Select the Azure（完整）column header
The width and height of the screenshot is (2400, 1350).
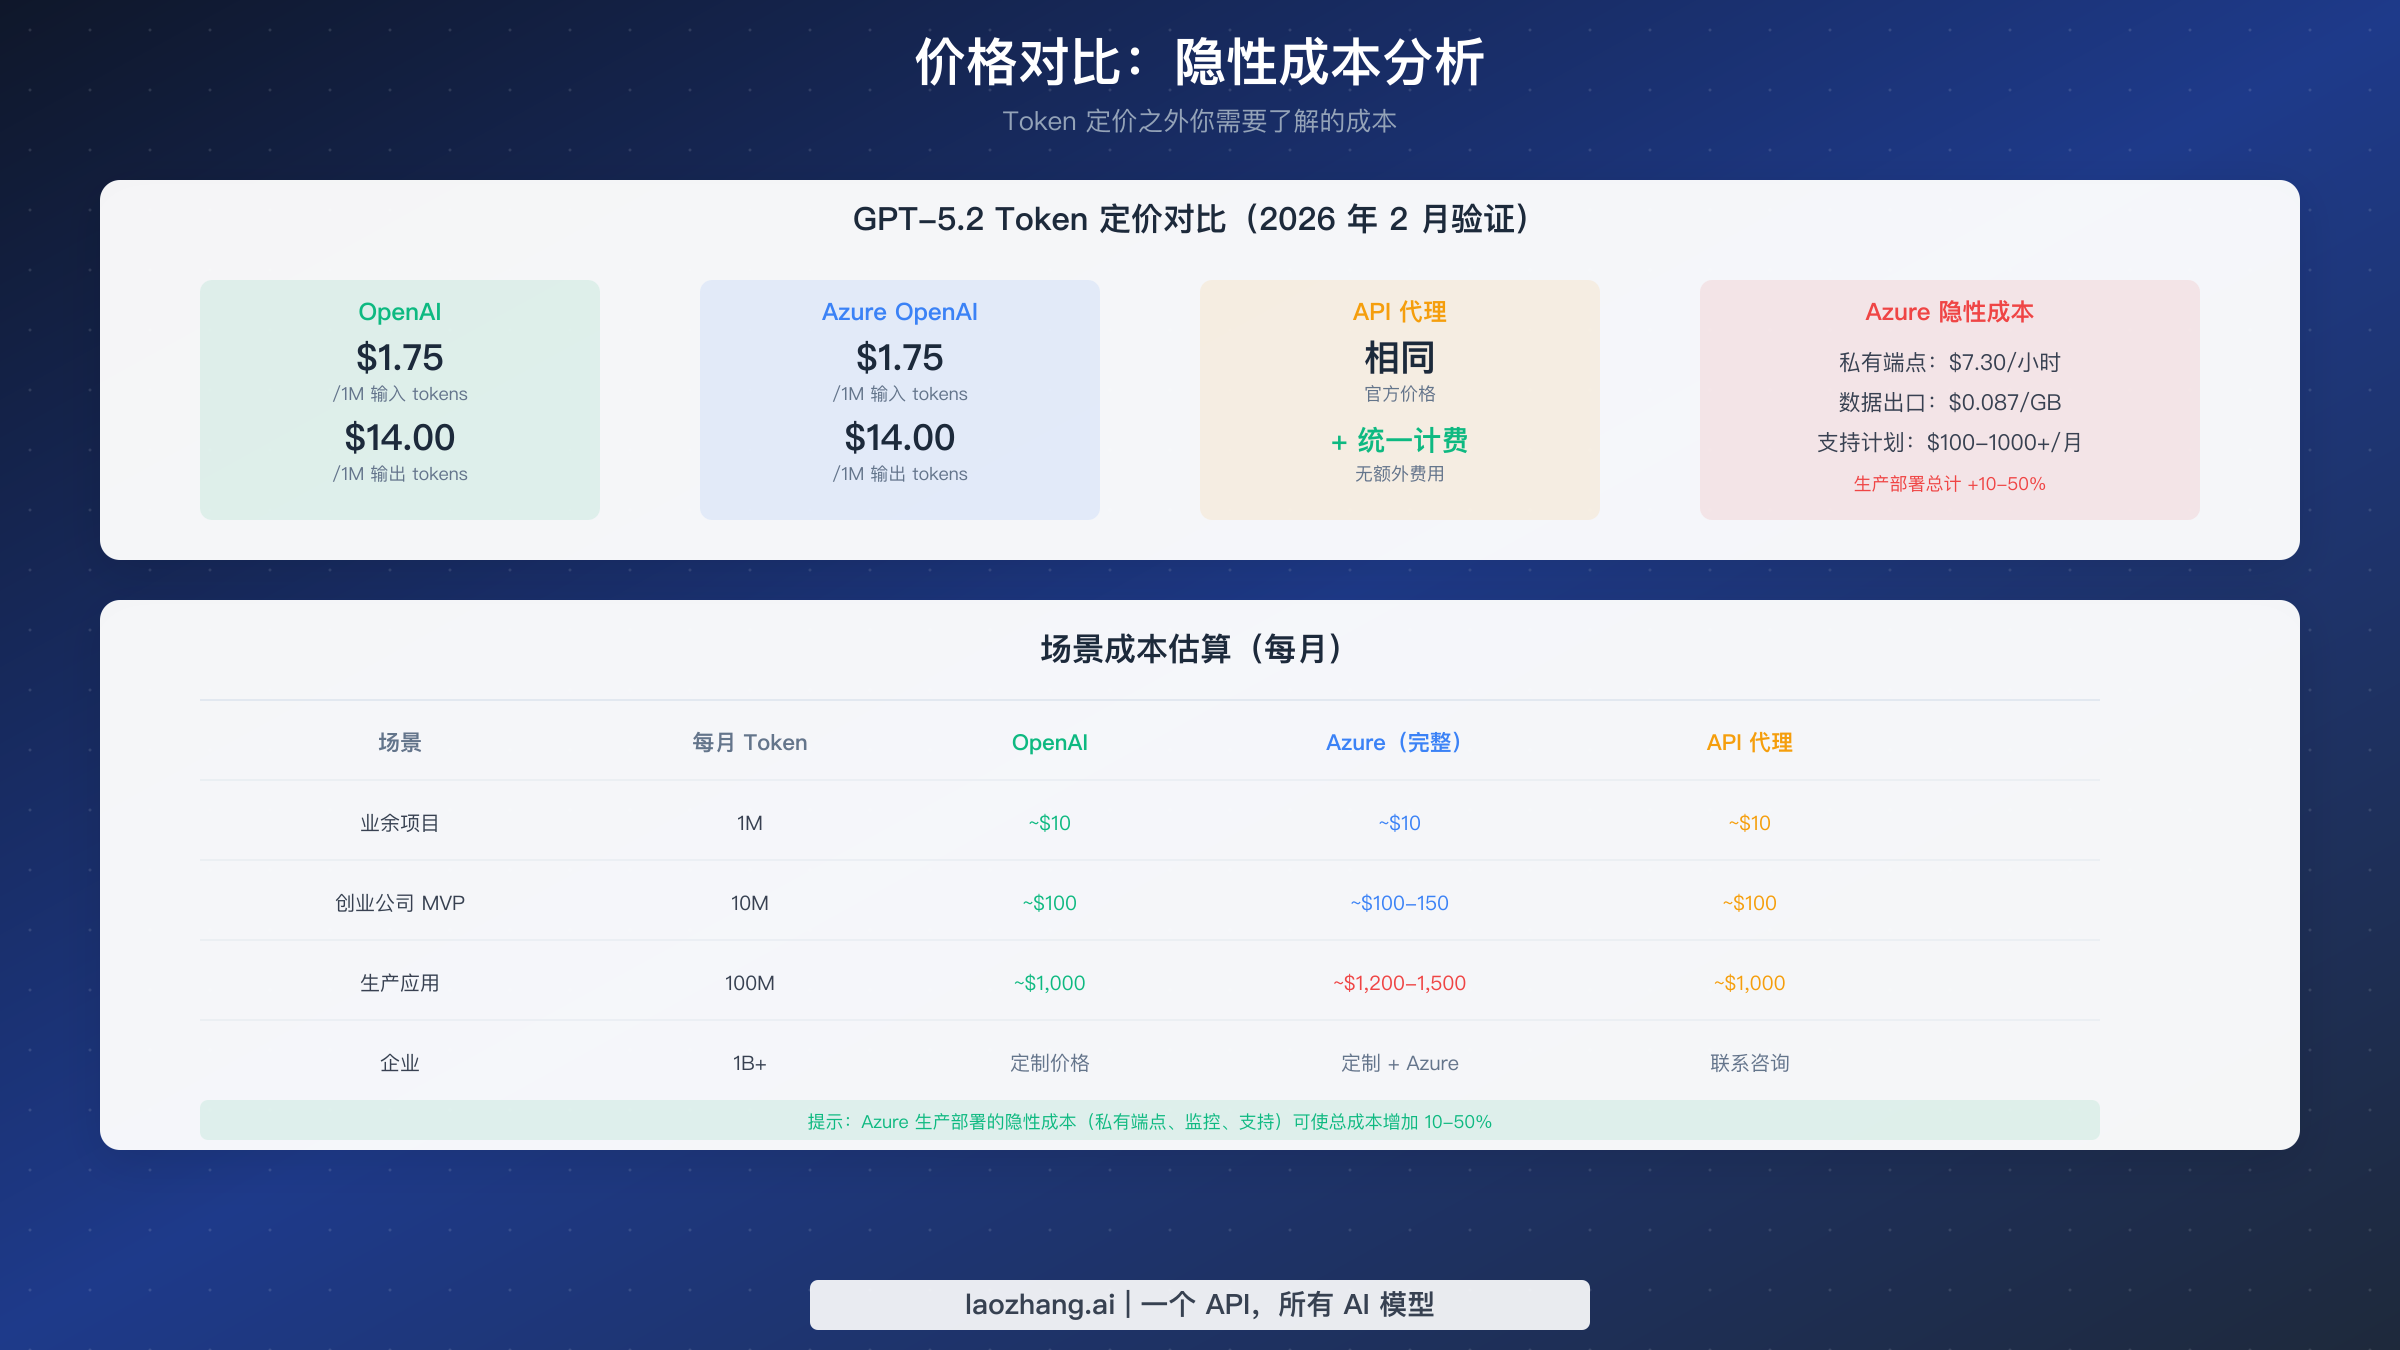(1396, 742)
